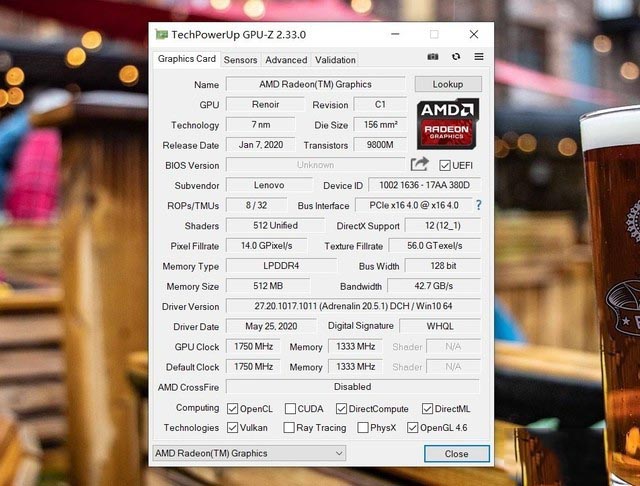Click the Bandwidth value 42.7 GB/s
Viewport: 640px width, 486px height.
tap(434, 286)
